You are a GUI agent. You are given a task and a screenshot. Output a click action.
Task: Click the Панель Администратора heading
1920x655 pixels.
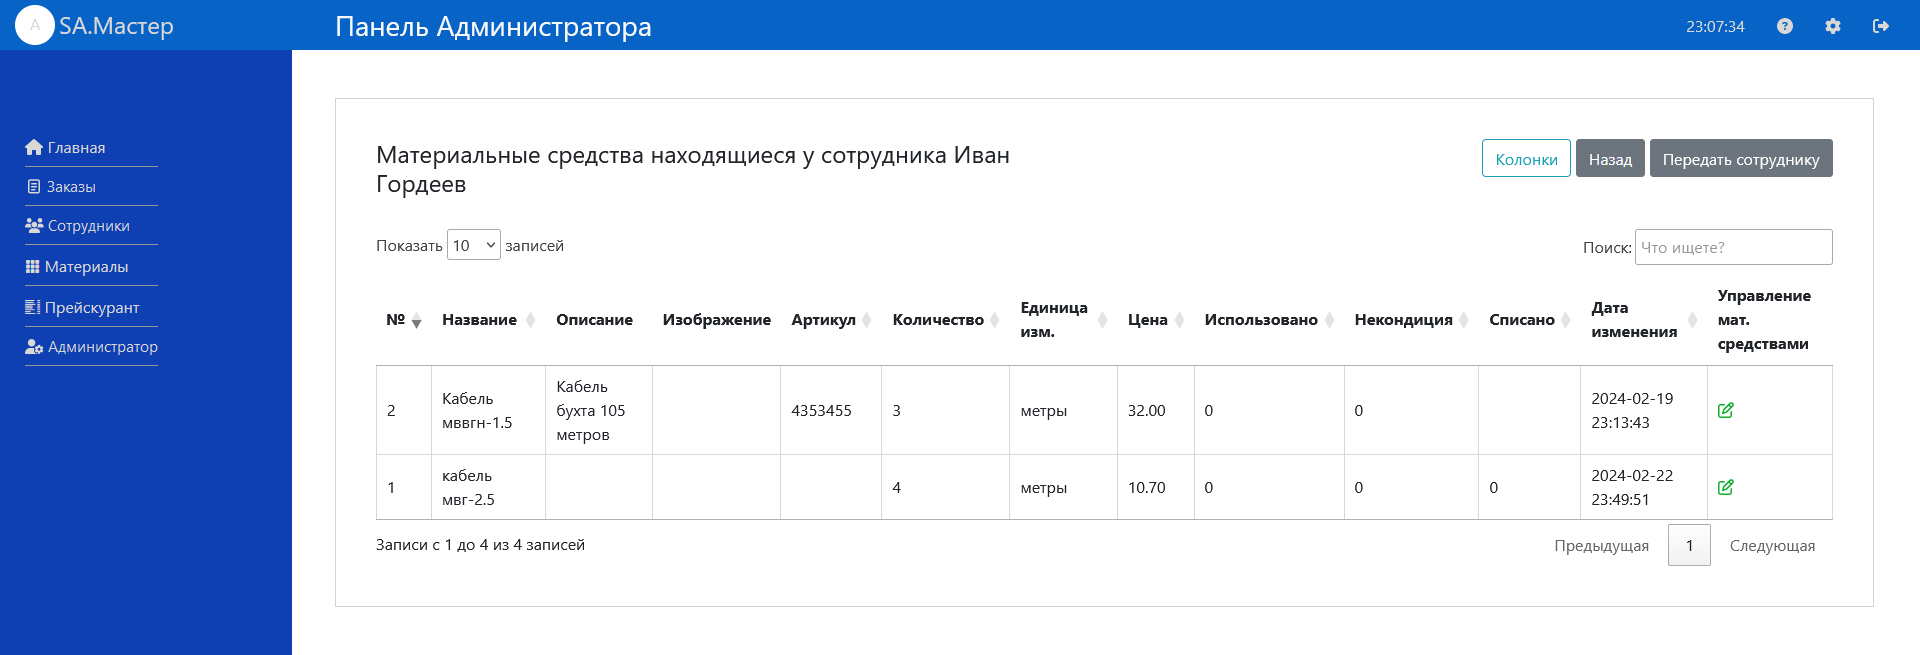pos(493,26)
